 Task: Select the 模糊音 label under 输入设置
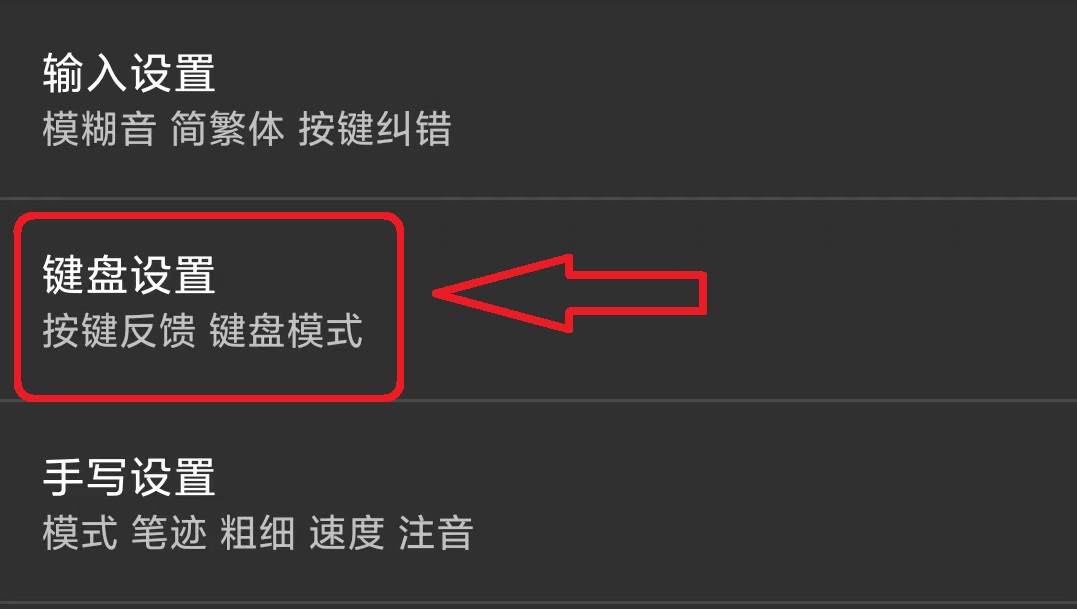point(99,129)
